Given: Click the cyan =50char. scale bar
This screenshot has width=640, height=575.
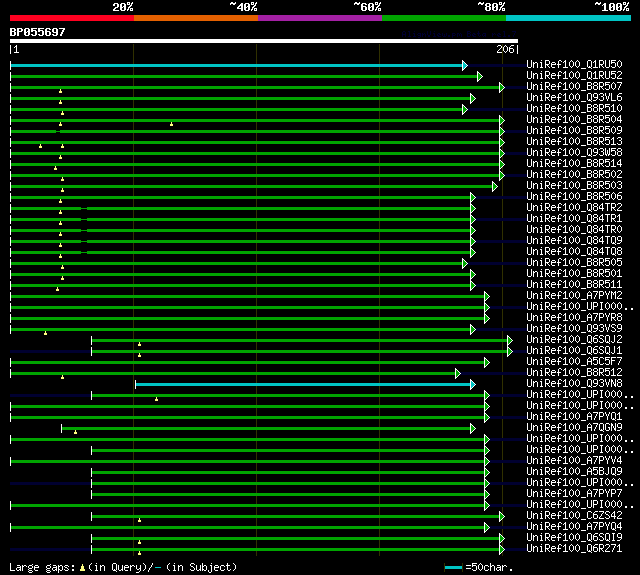Looking at the screenshot, I should pos(453,567).
